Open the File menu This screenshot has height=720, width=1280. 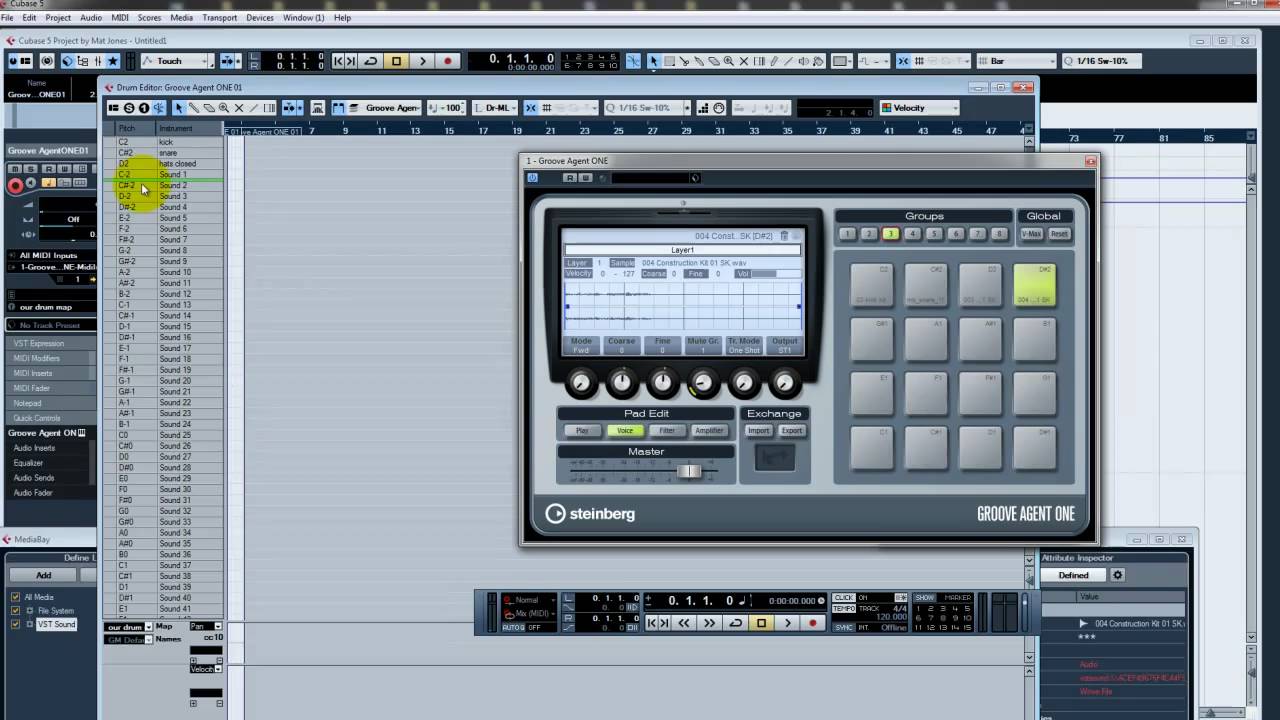[9, 18]
